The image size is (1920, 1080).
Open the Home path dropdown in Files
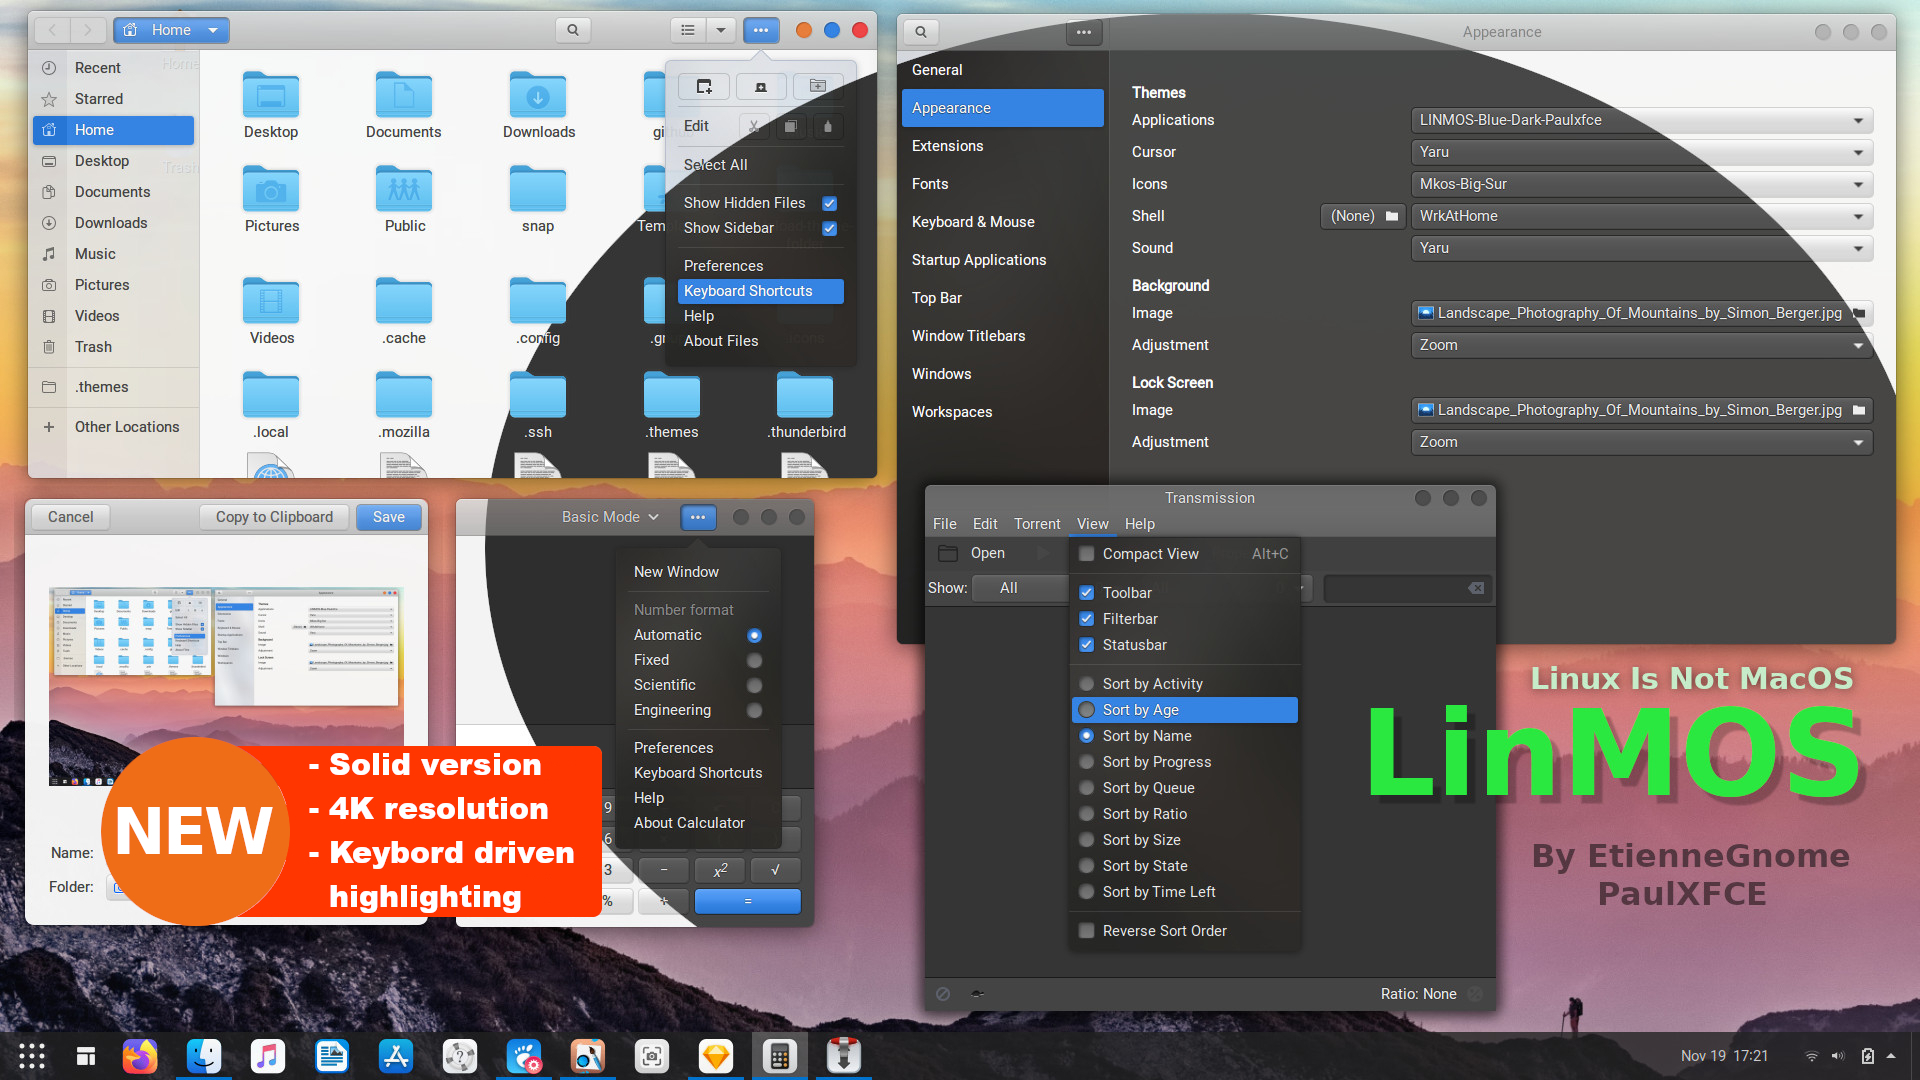[x=171, y=30]
